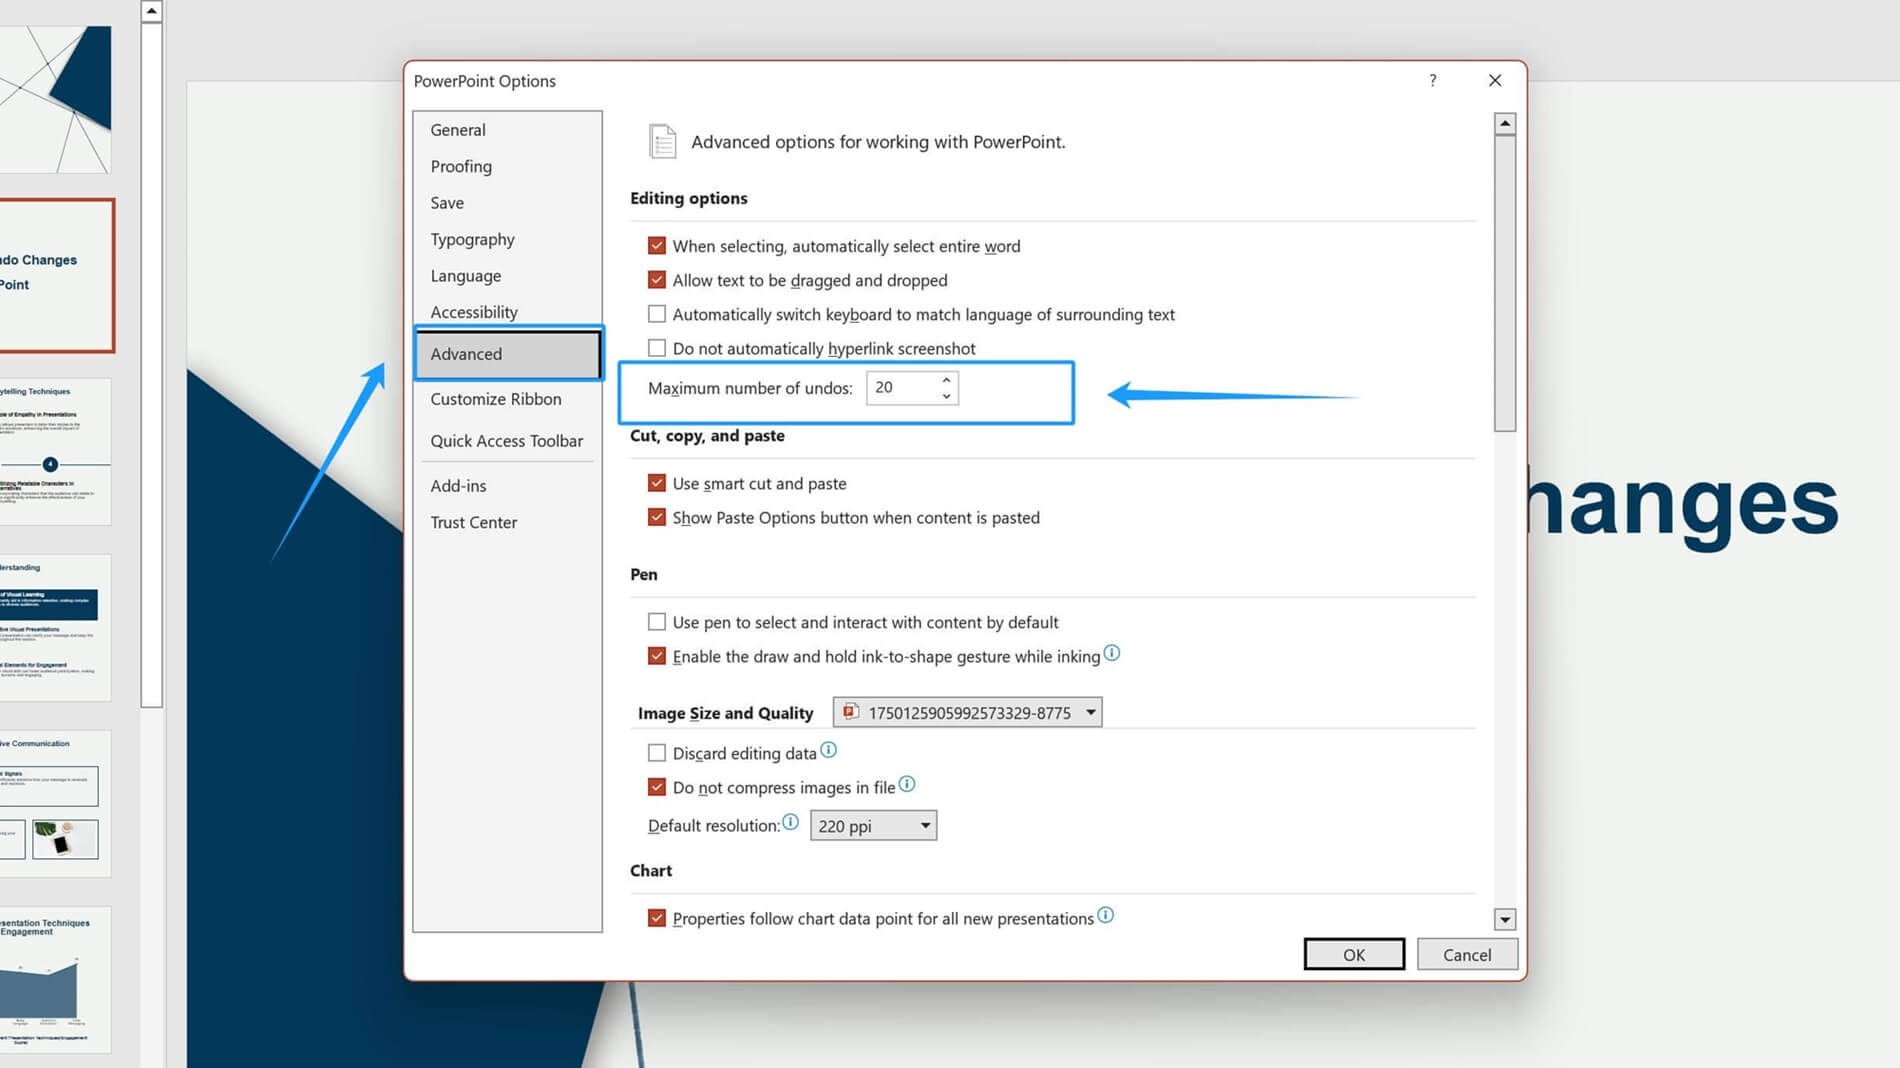Uncheck When selecting, automatically select entire word
Image resolution: width=1900 pixels, height=1068 pixels.
point(657,245)
